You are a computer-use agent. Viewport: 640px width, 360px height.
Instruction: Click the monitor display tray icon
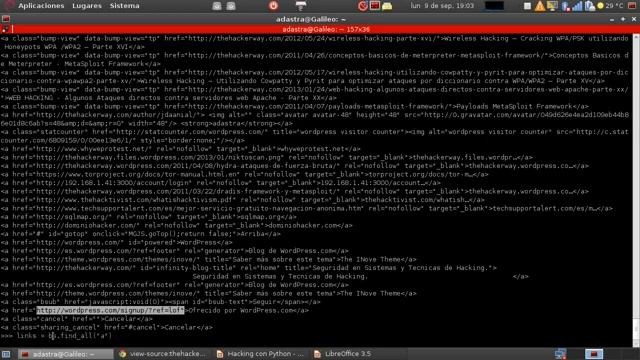click(x=552, y=6)
